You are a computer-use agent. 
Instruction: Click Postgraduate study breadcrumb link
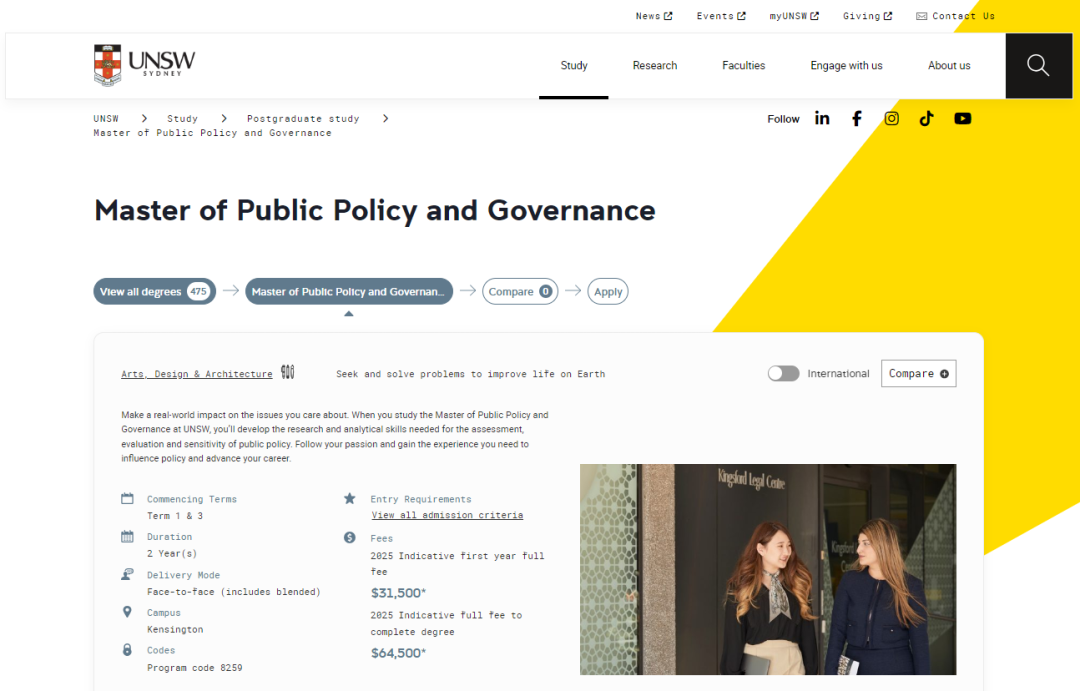pyautogui.click(x=303, y=118)
